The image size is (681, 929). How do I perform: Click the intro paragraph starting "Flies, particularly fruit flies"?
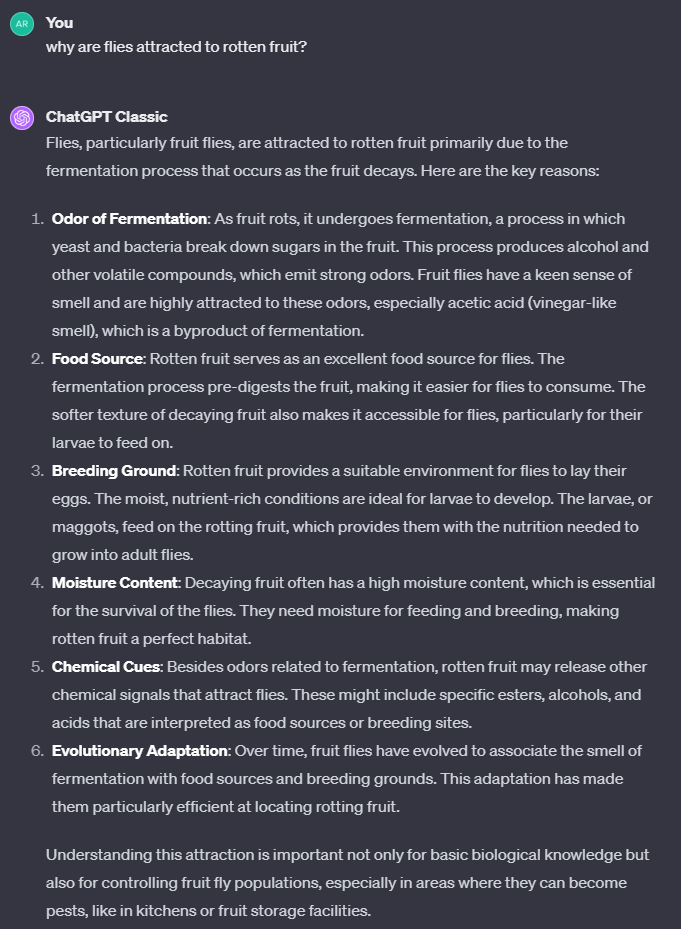coord(322,157)
